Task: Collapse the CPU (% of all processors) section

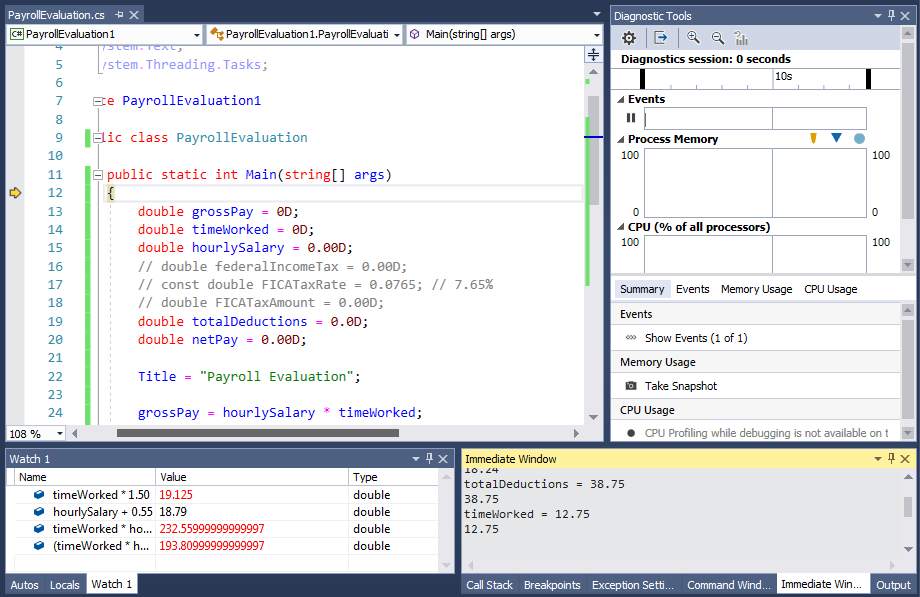Action: pyautogui.click(x=621, y=227)
